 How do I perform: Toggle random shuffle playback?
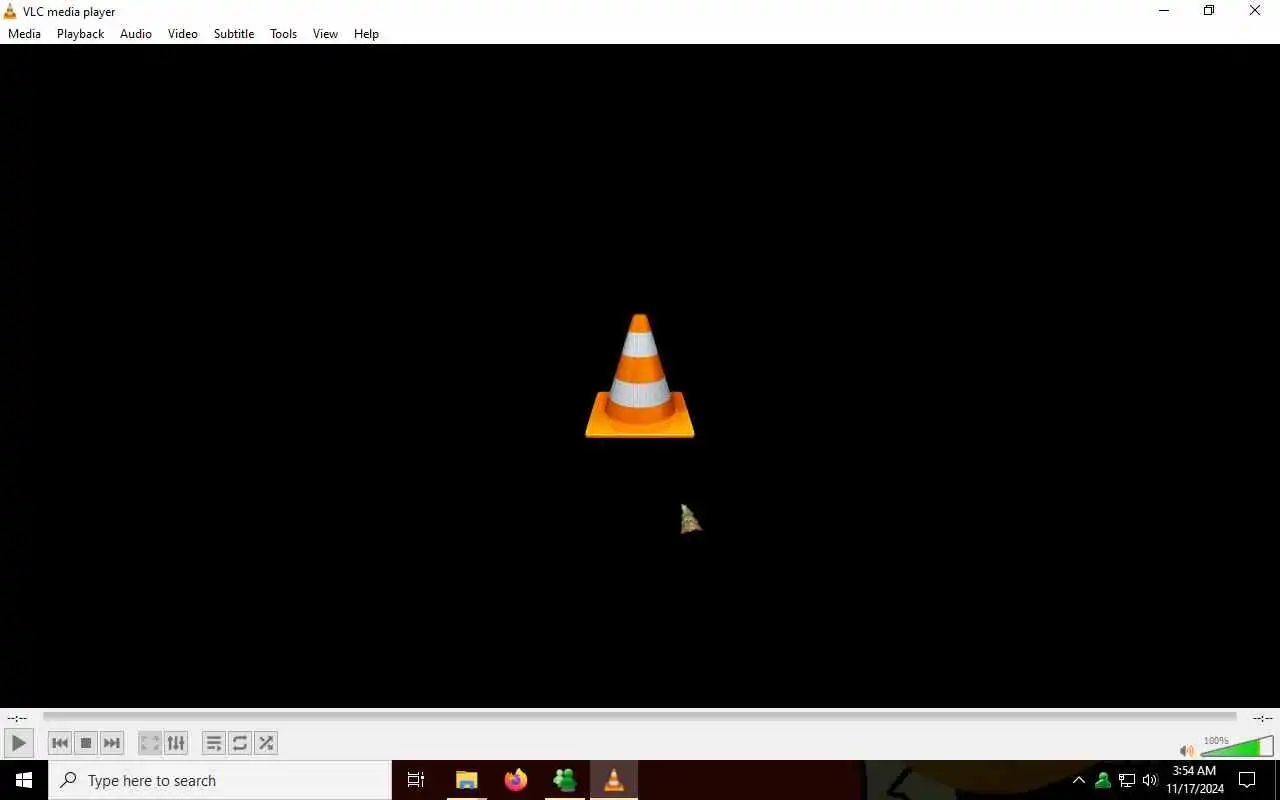(x=266, y=743)
